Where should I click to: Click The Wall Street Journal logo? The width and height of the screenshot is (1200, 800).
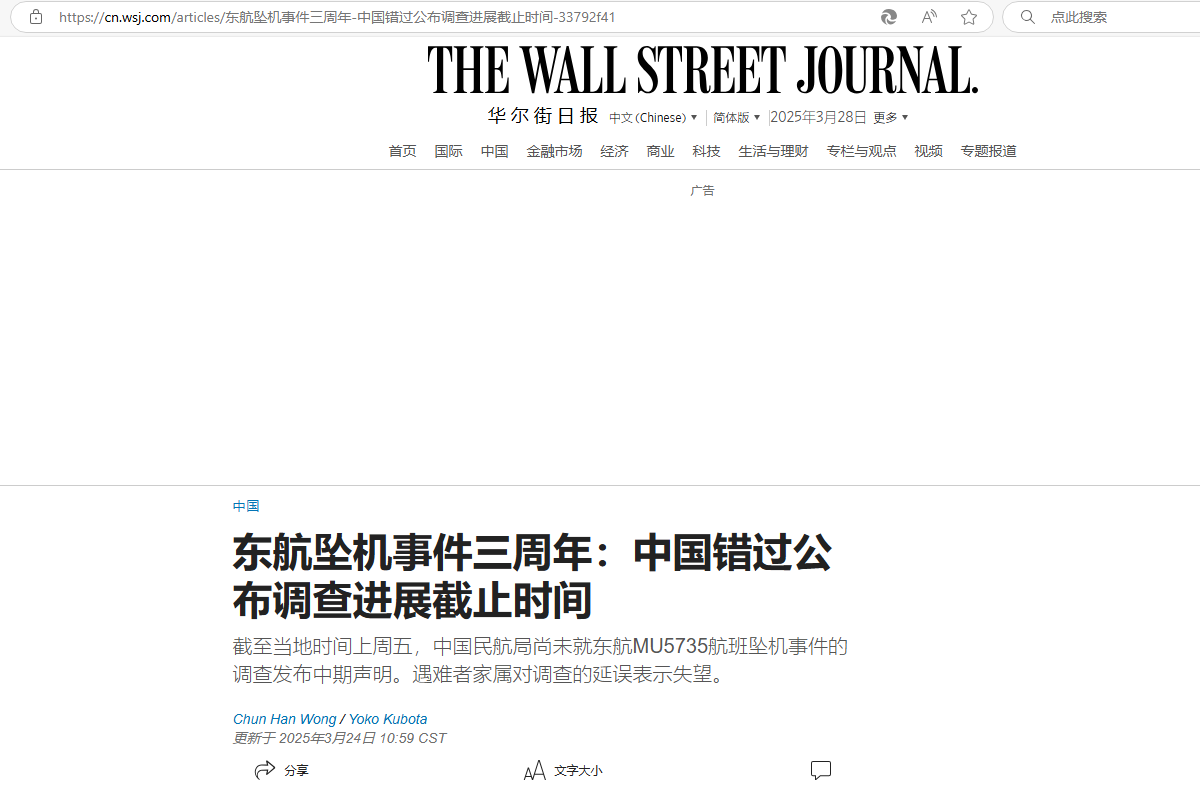click(x=703, y=70)
